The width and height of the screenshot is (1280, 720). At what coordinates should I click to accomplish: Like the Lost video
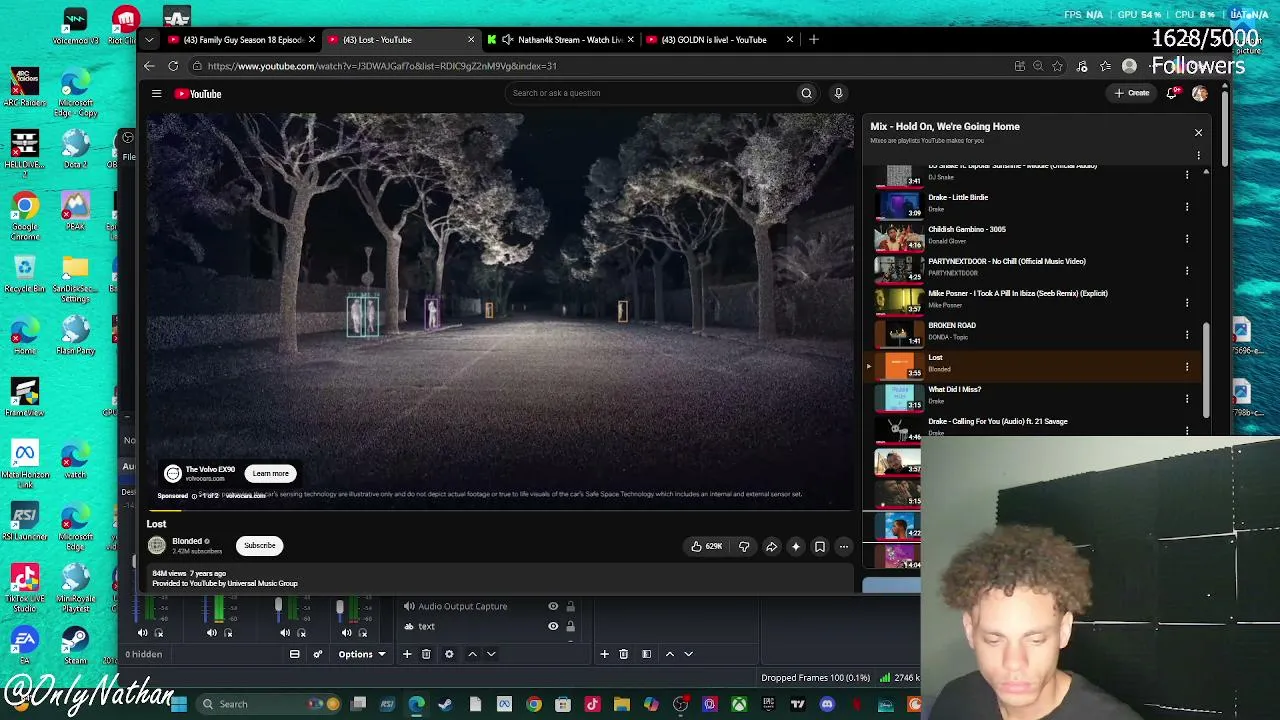[706, 546]
